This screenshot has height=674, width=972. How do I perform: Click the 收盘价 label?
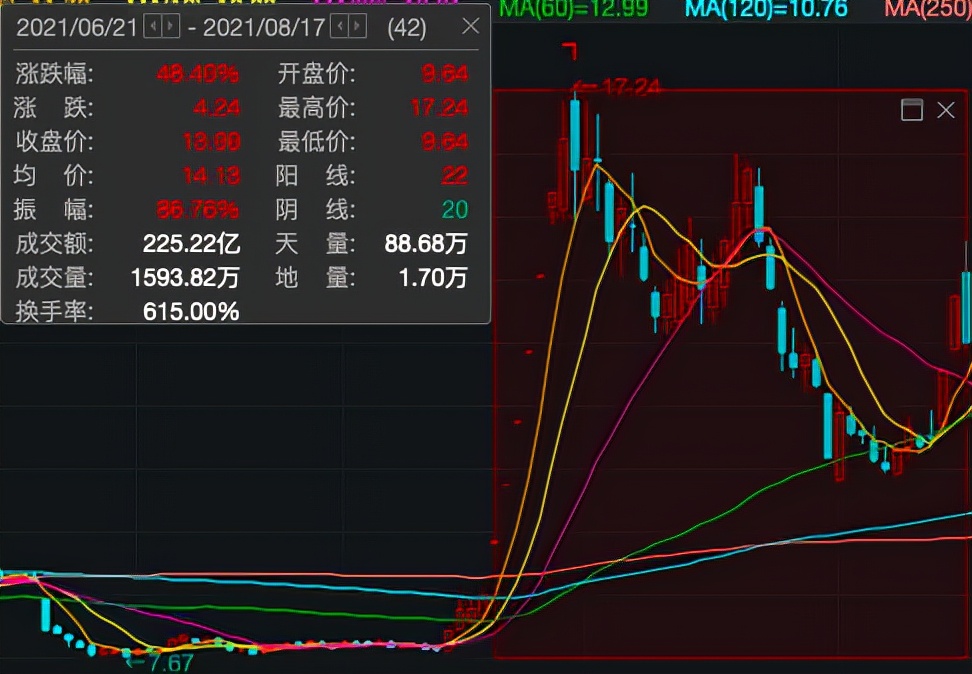coord(55,141)
